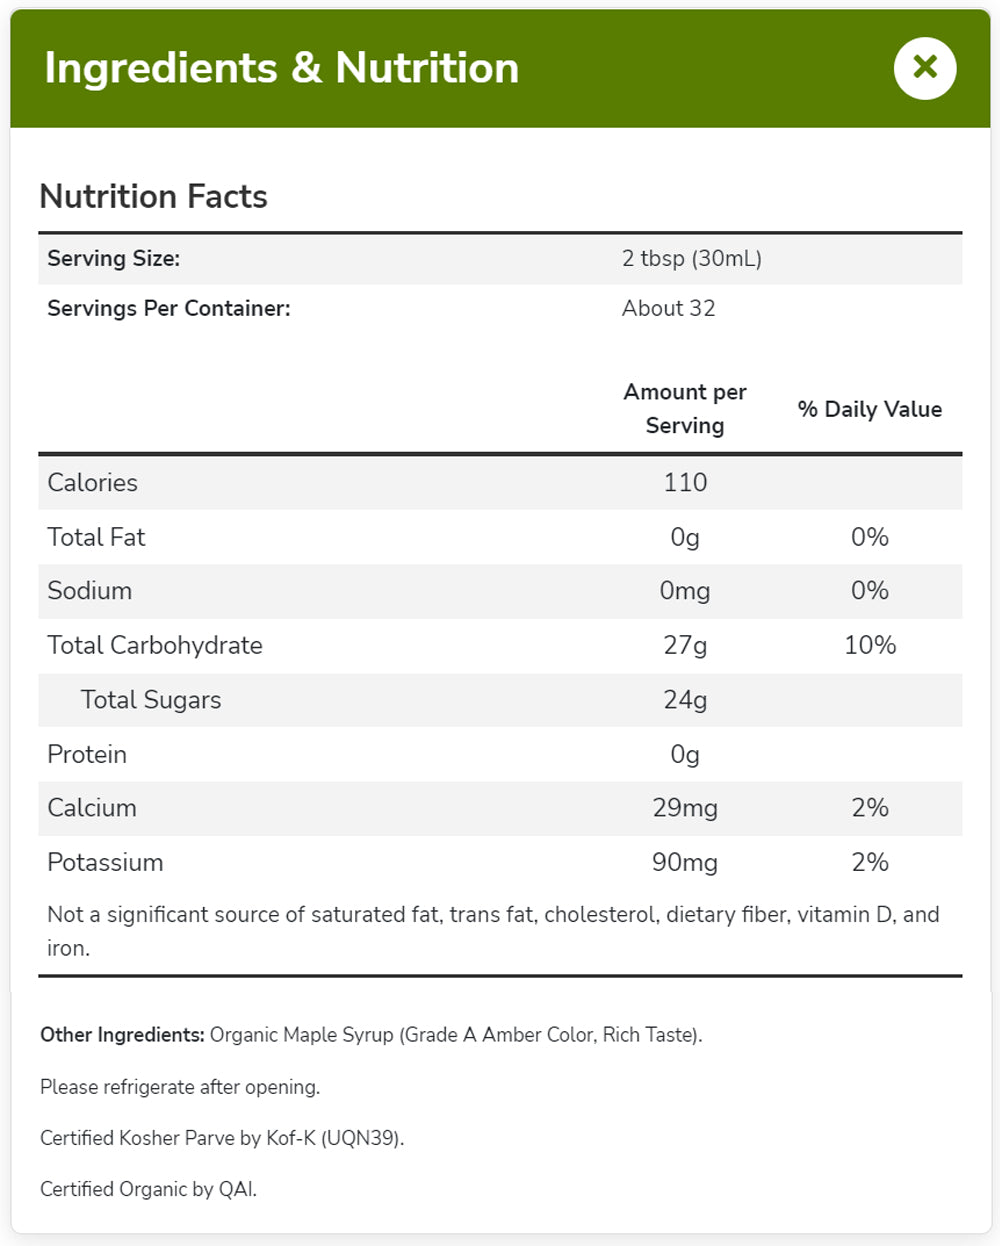The width and height of the screenshot is (1000, 1246).
Task: Select the Total Carbohydrate row label
Action: coord(154,645)
